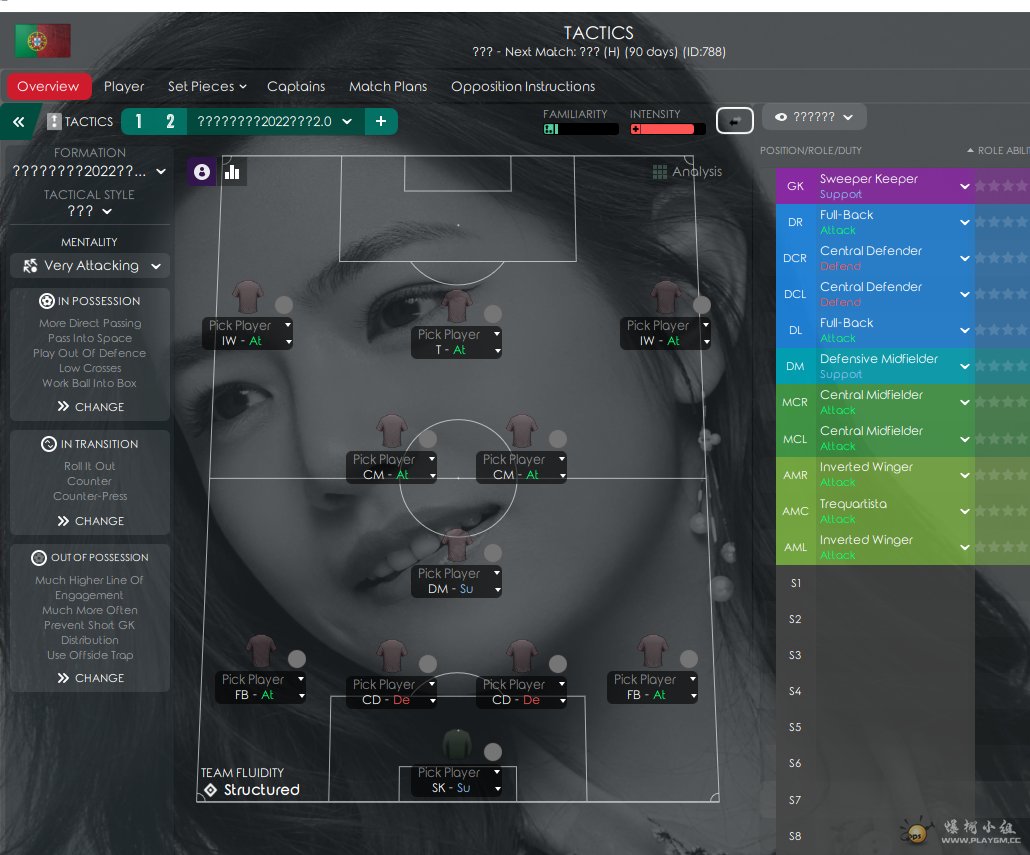Open the Captains tab

pyautogui.click(x=296, y=86)
